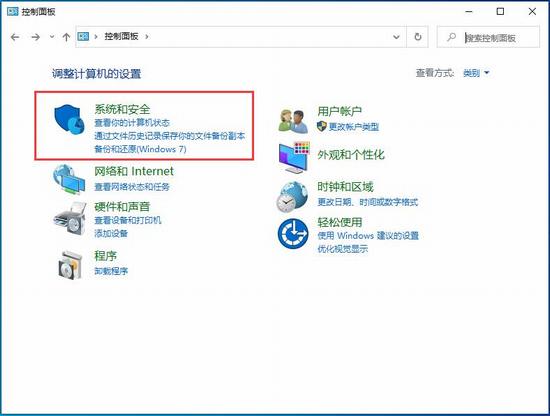Open the Clock and Region globe-clock icon
Screen dimensions: 550x416
(x=292, y=196)
